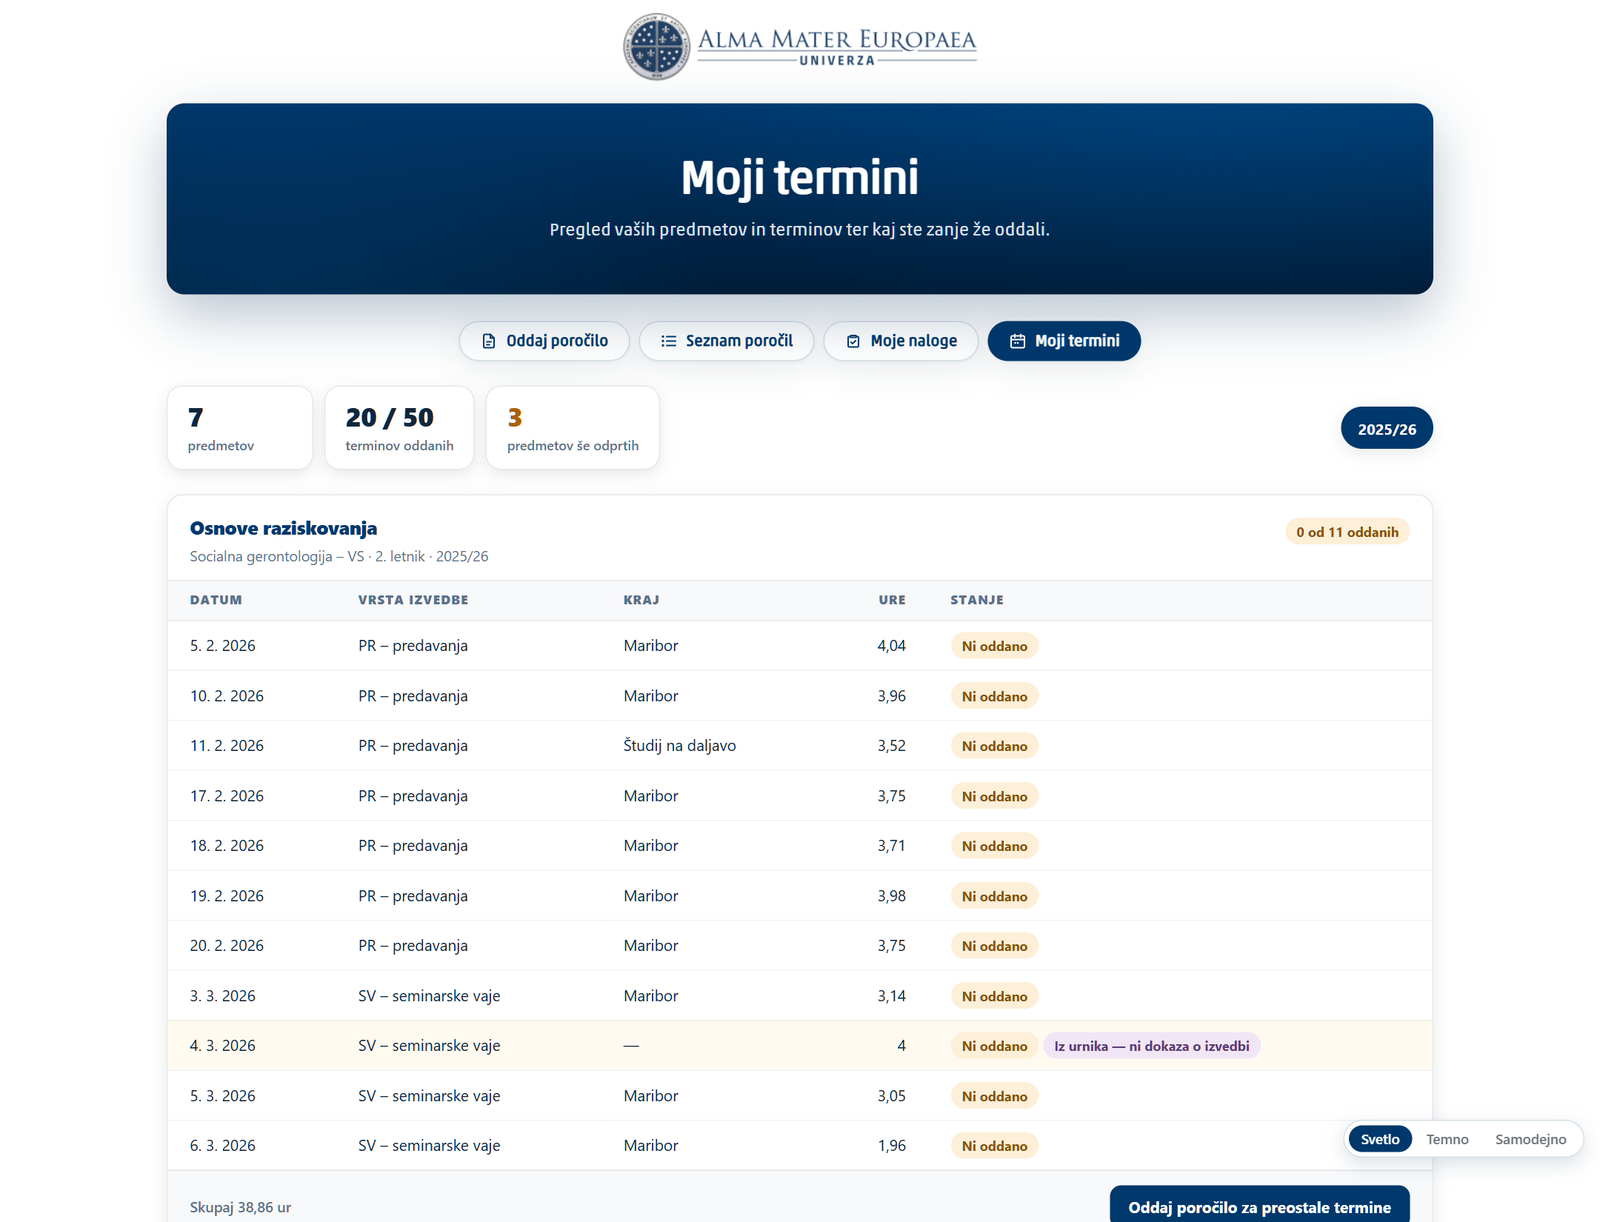Click the STANJE column header

[977, 600]
